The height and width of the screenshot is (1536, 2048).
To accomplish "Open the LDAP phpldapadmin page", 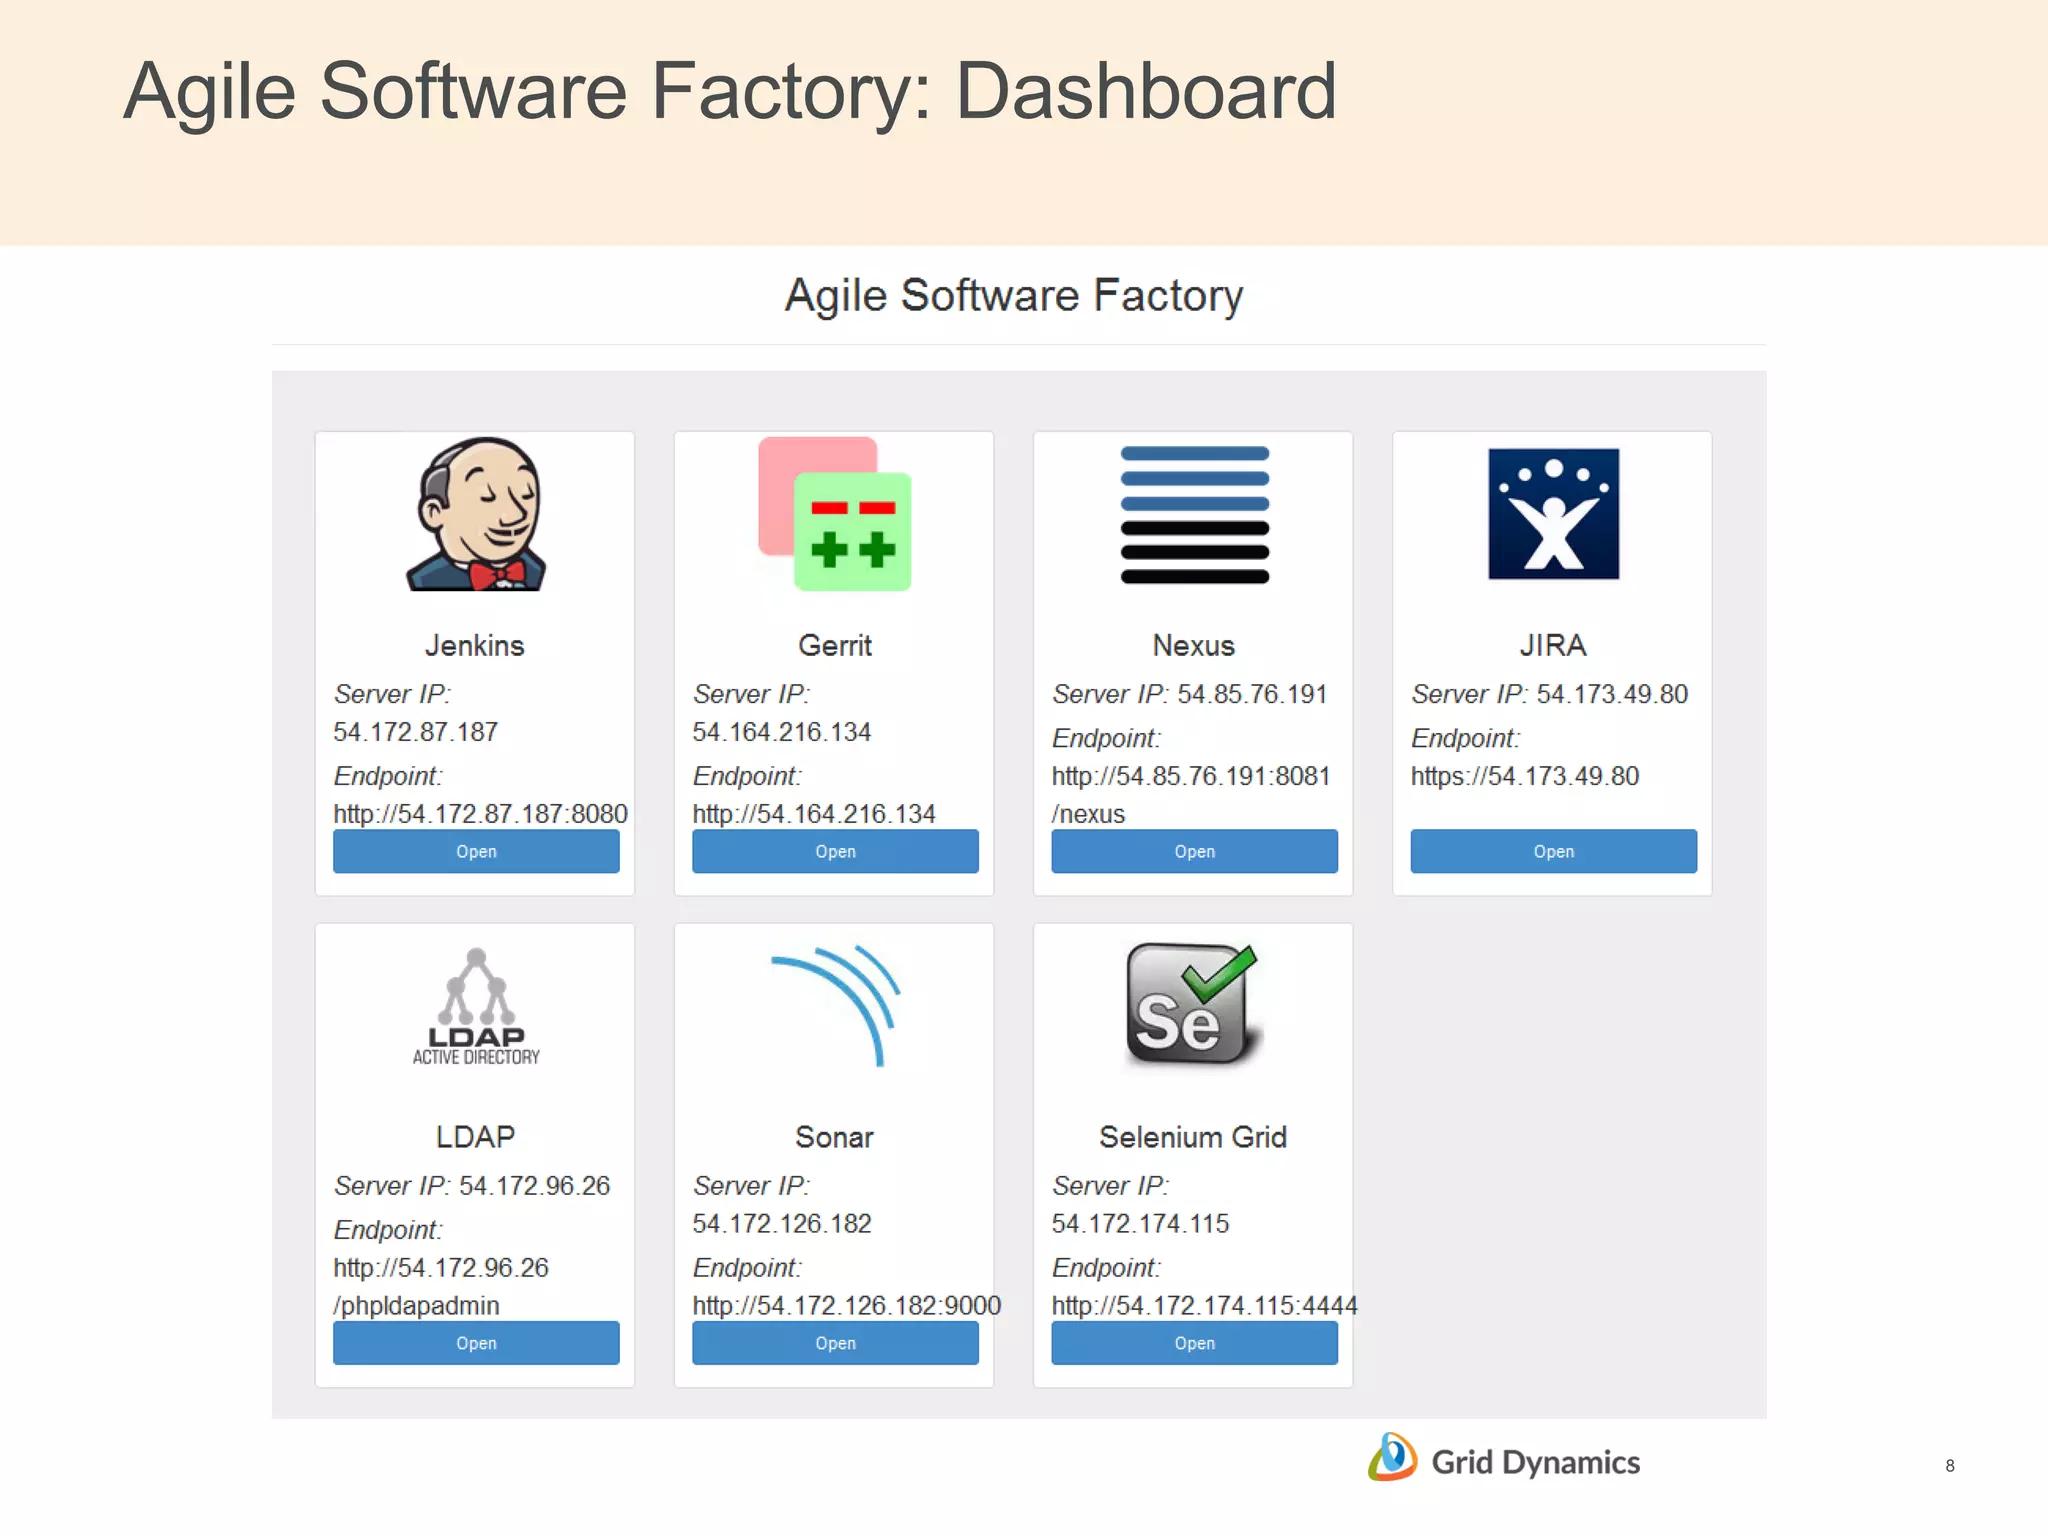I will point(476,1343).
